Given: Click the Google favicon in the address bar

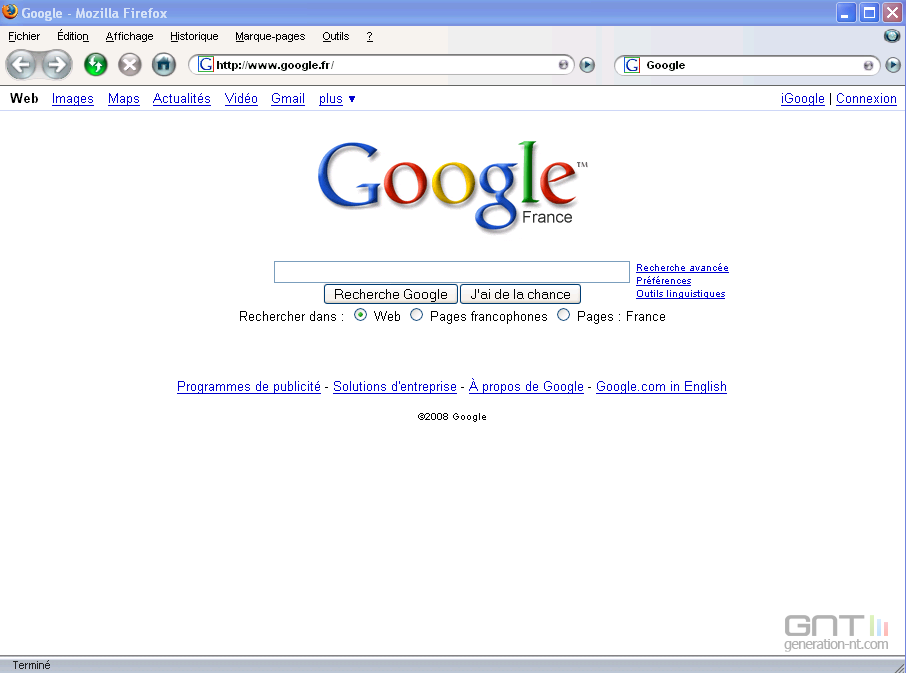Looking at the screenshot, I should tap(206, 65).
